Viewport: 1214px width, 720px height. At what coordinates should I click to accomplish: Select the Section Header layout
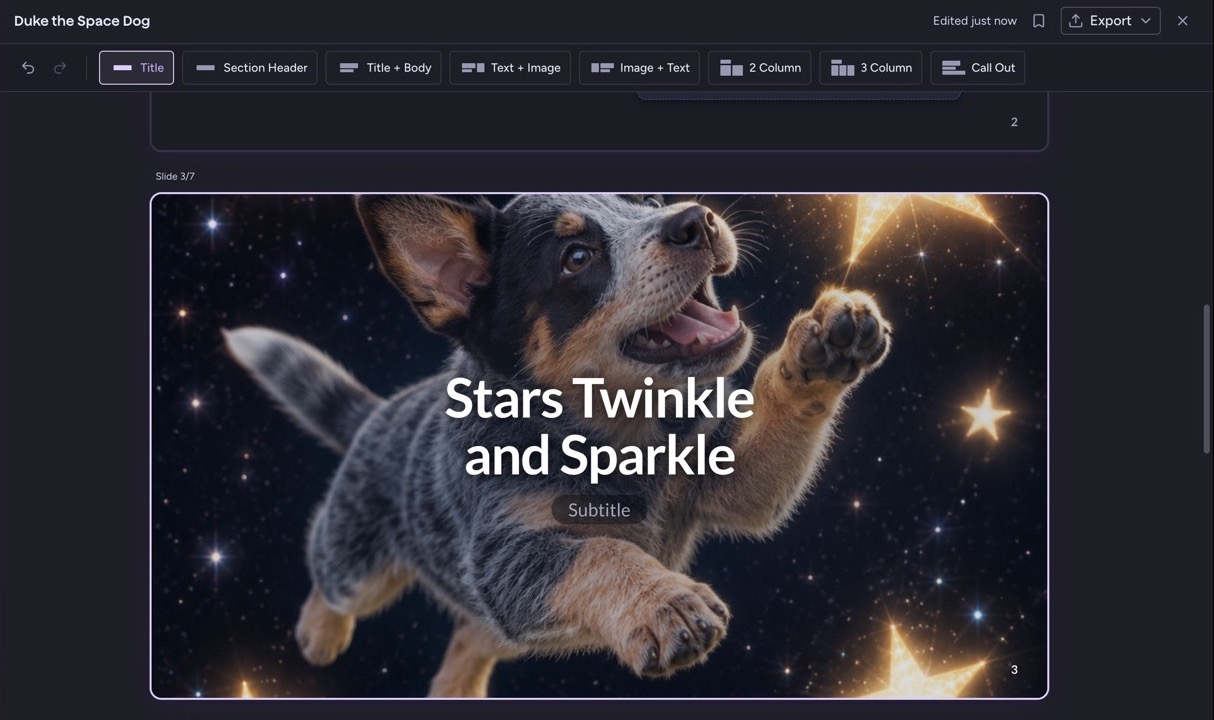(250, 68)
